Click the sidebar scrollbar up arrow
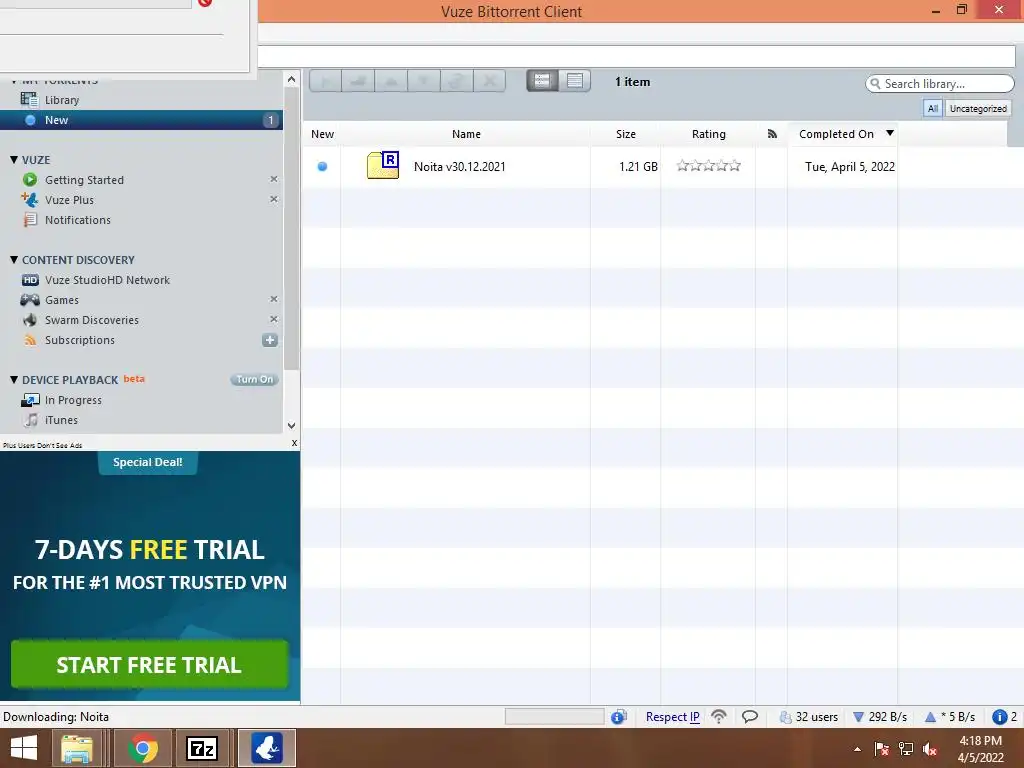 click(291, 80)
